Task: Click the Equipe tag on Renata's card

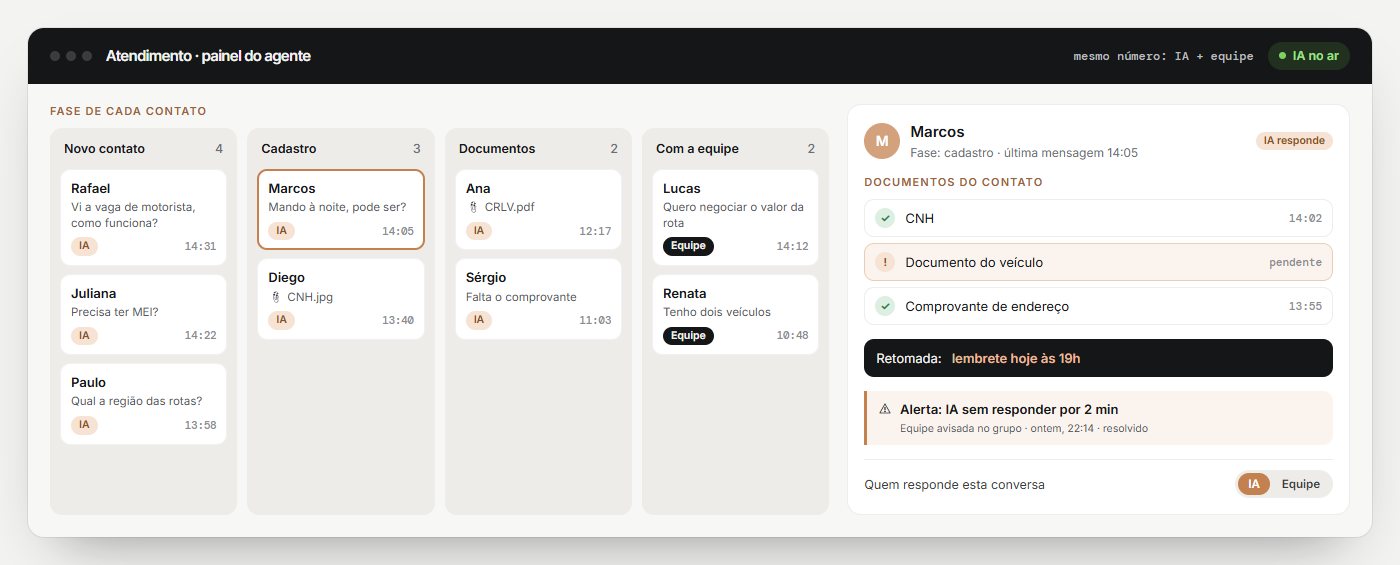Action: [688, 335]
